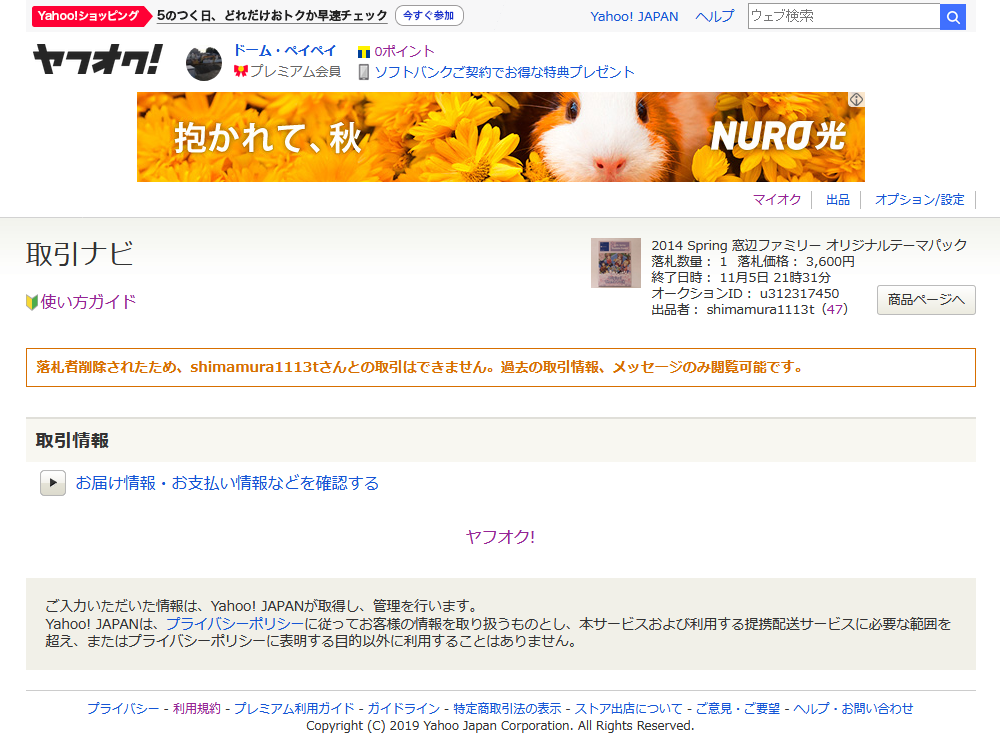
Task: Open the マイオク menu
Action: [x=777, y=200]
